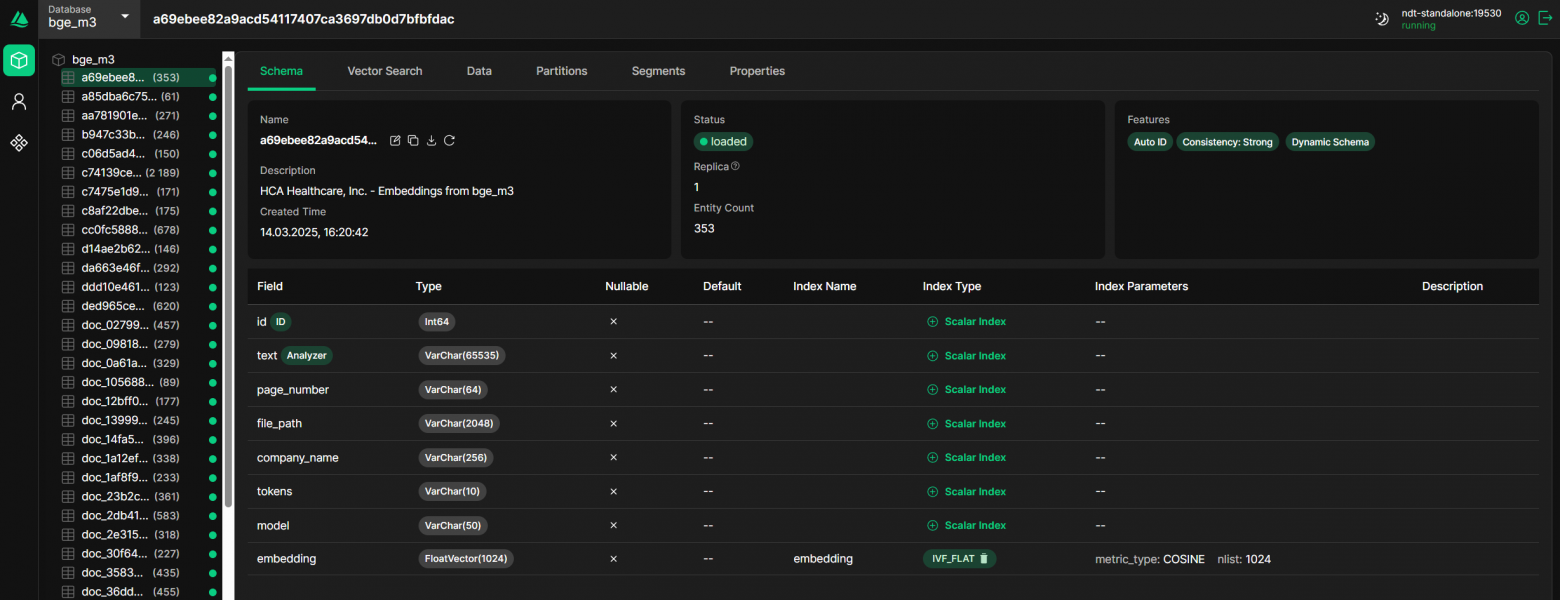Click the Analyzer badge on text field
Viewport: 1560px width, 600px height.
(307, 355)
